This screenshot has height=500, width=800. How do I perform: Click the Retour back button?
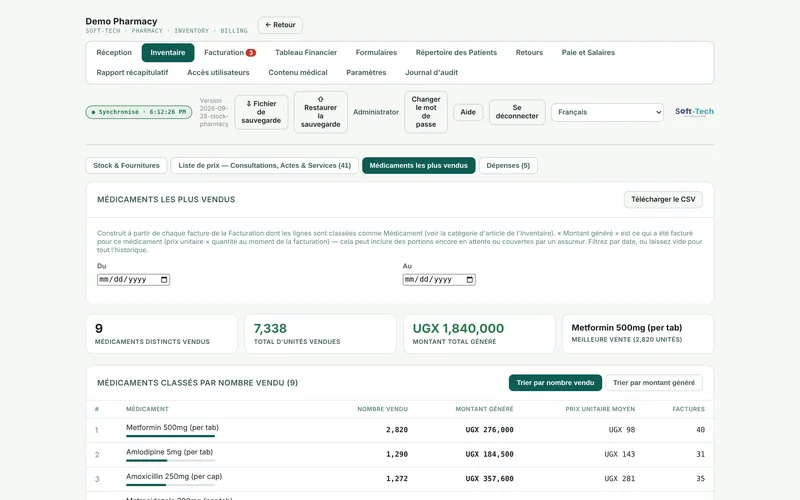[280, 25]
